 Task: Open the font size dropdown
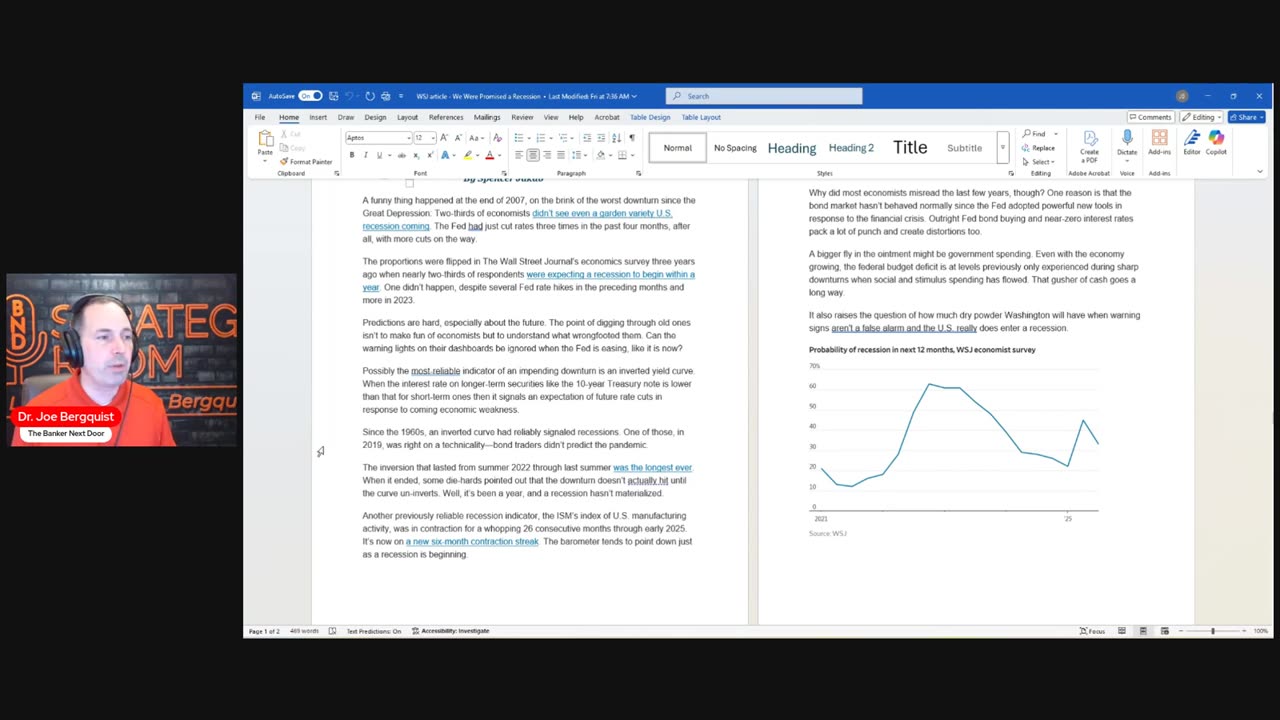(431, 138)
